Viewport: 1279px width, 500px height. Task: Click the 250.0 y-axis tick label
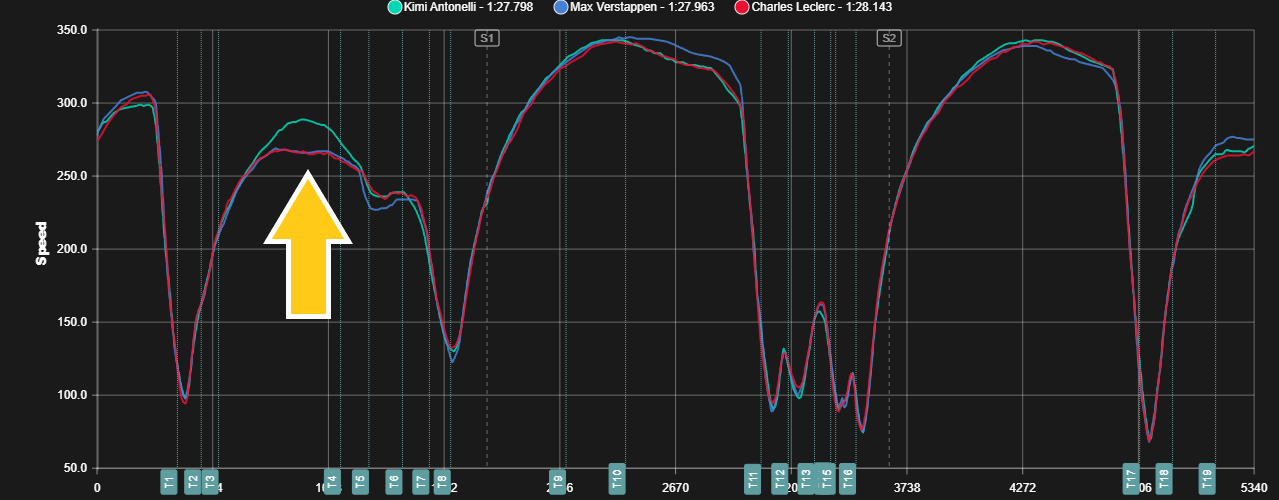coord(72,176)
